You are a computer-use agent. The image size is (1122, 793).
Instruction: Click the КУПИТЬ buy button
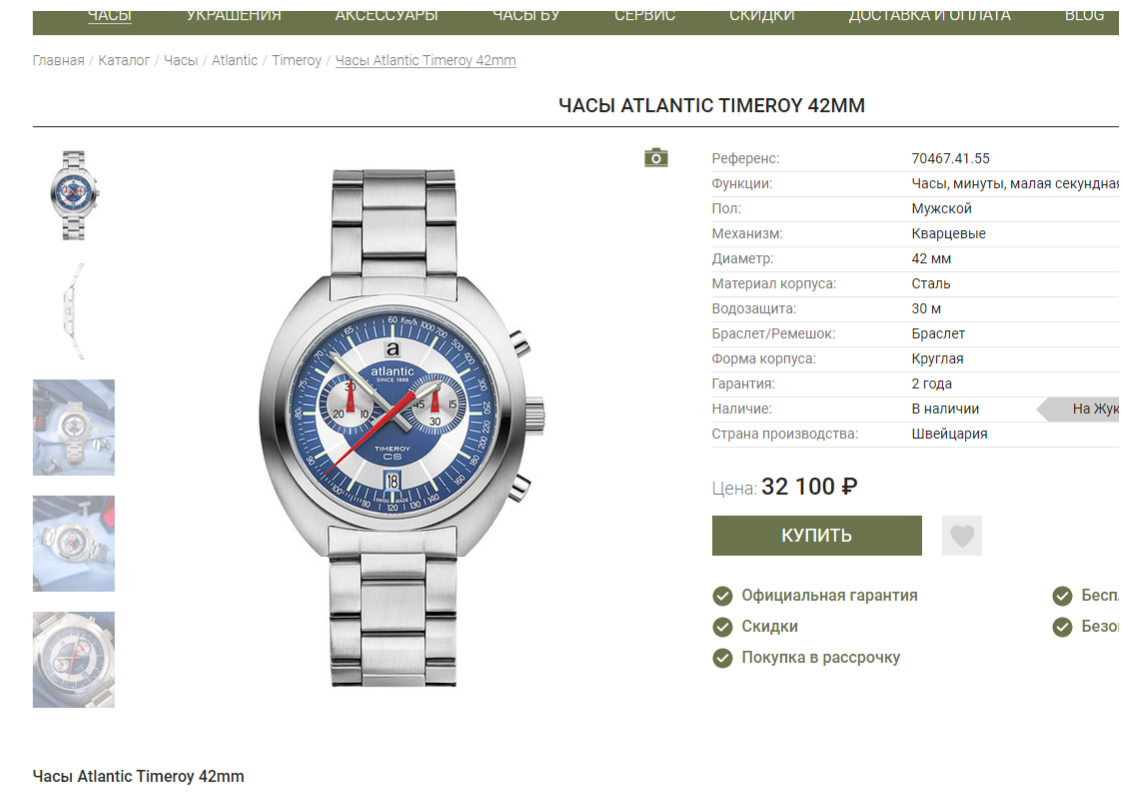click(x=816, y=535)
